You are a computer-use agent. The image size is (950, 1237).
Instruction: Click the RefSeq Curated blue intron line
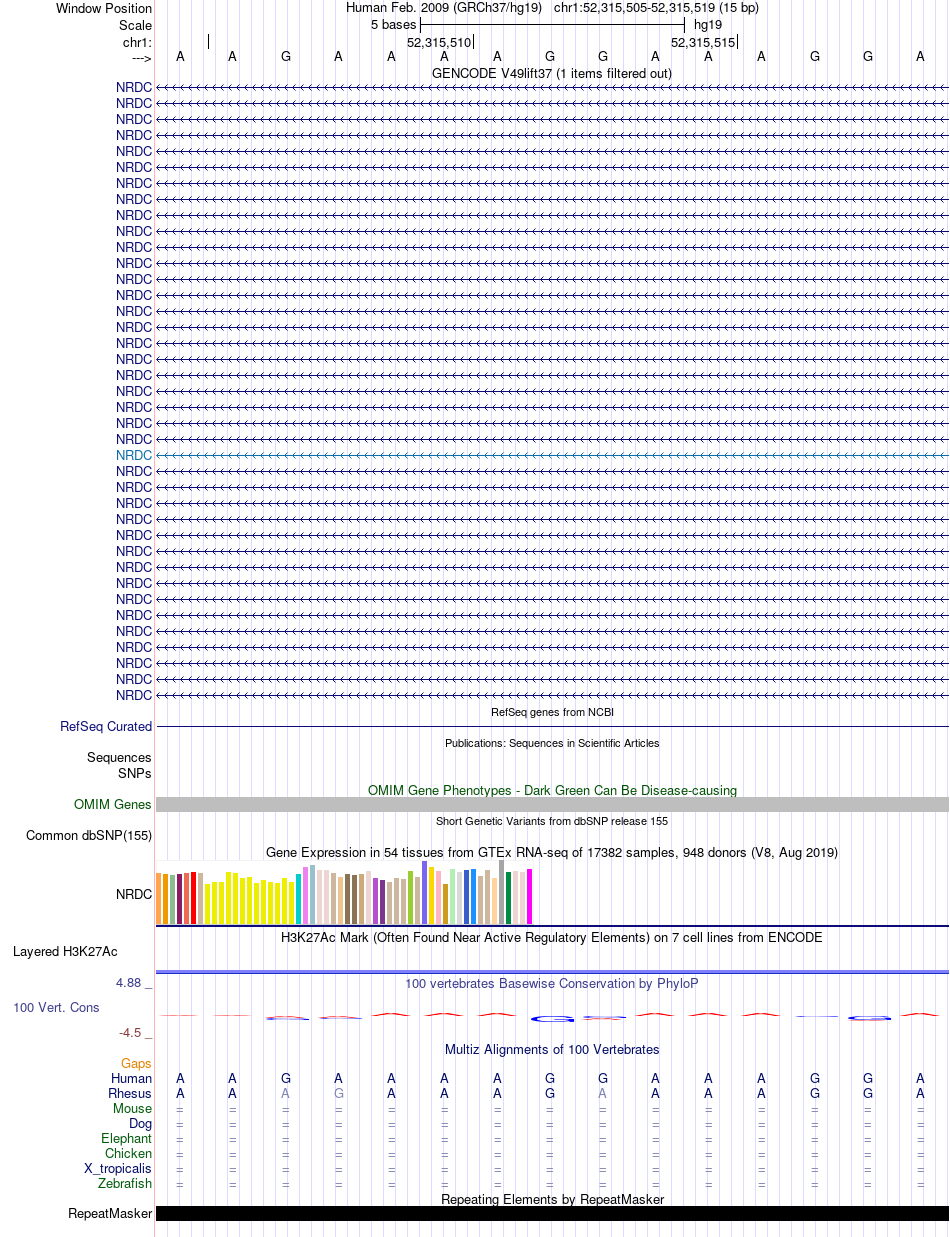552,727
